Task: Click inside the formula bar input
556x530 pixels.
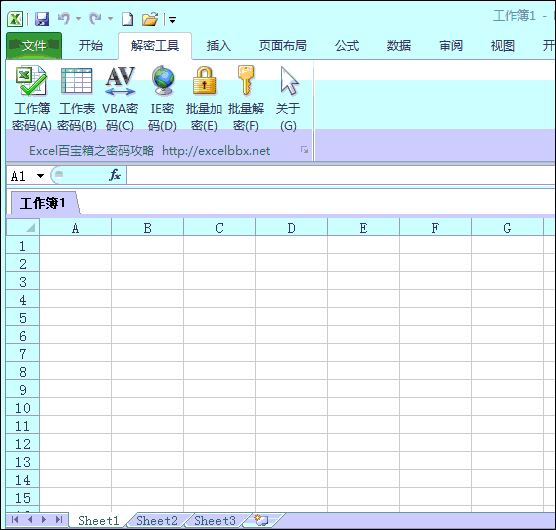Action: [x=340, y=175]
